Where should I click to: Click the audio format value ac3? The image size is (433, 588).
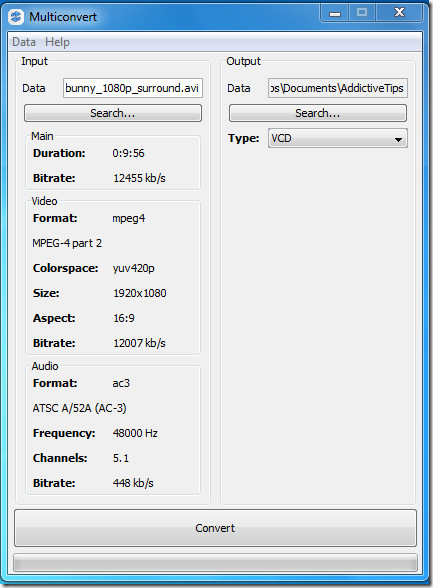tap(121, 383)
